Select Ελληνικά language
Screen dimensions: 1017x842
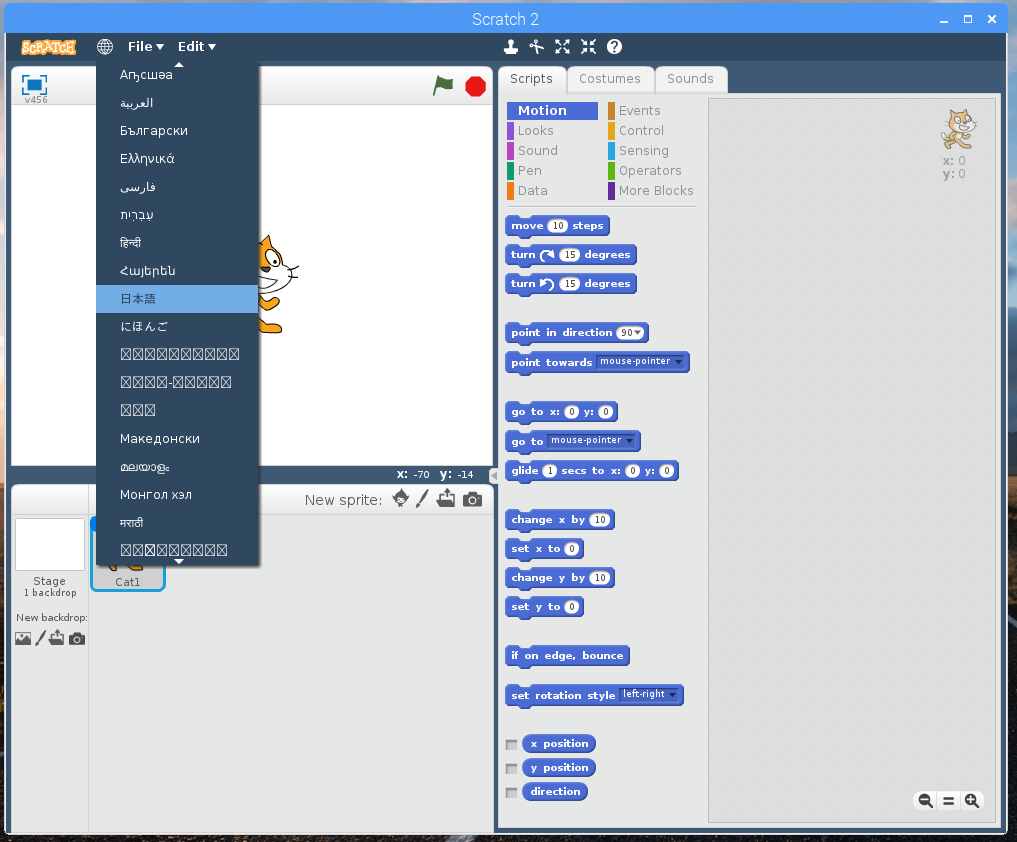coord(177,158)
